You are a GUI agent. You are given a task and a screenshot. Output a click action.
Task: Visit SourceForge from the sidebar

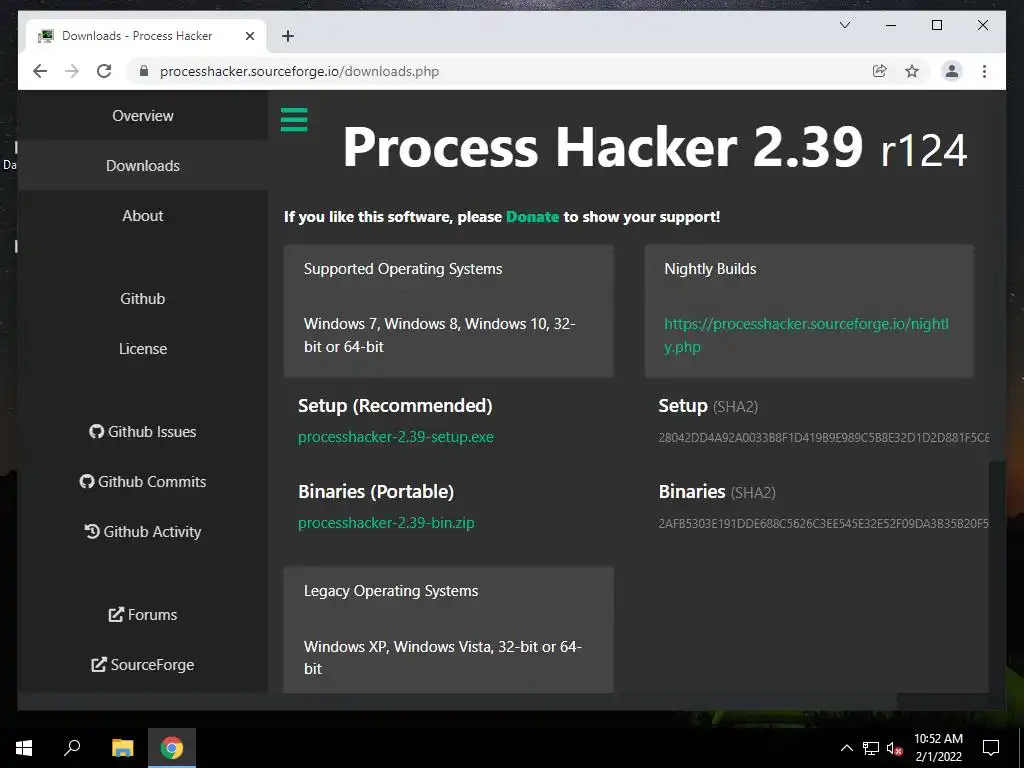(x=142, y=665)
